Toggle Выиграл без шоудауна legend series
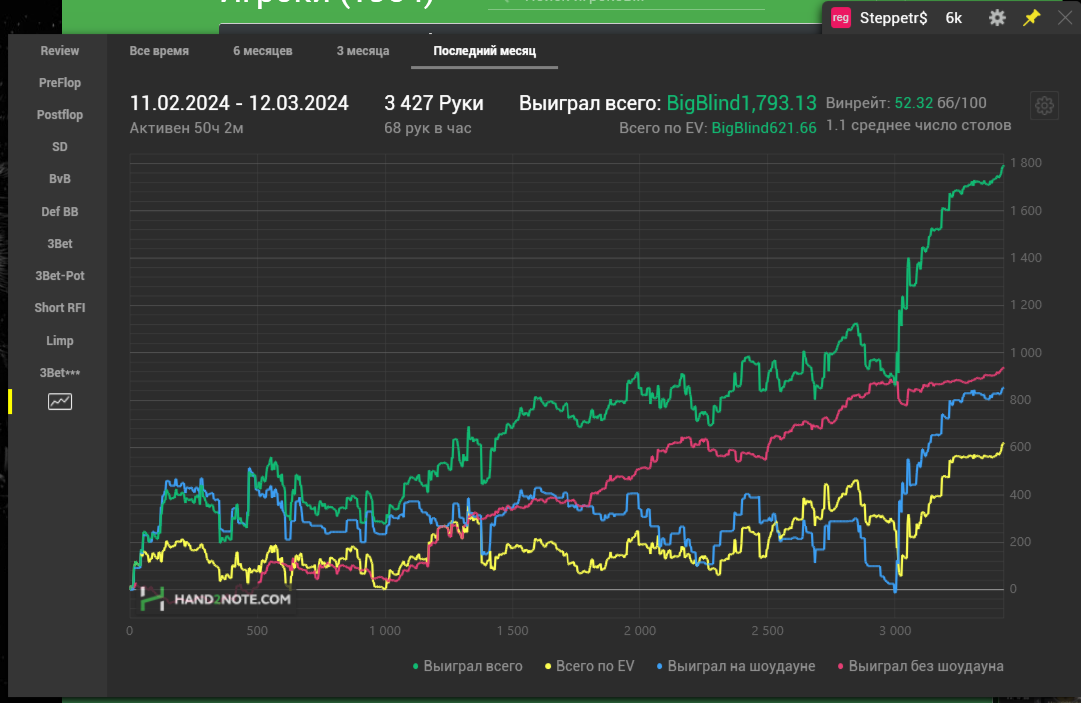Image resolution: width=1081 pixels, height=703 pixels. click(920, 666)
